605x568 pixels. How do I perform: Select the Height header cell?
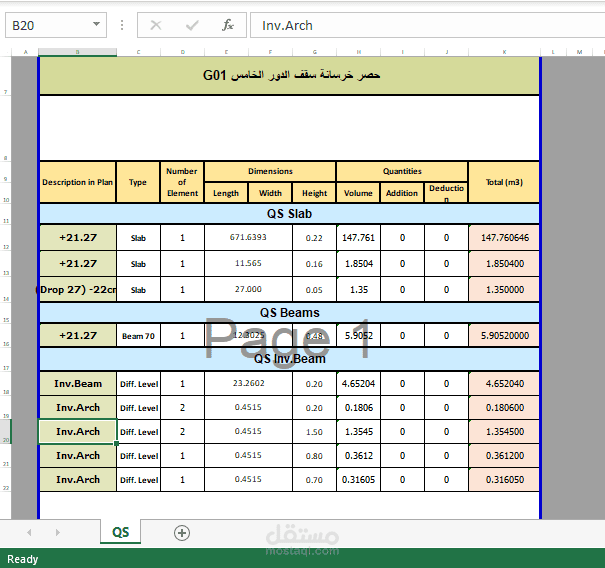(314, 193)
